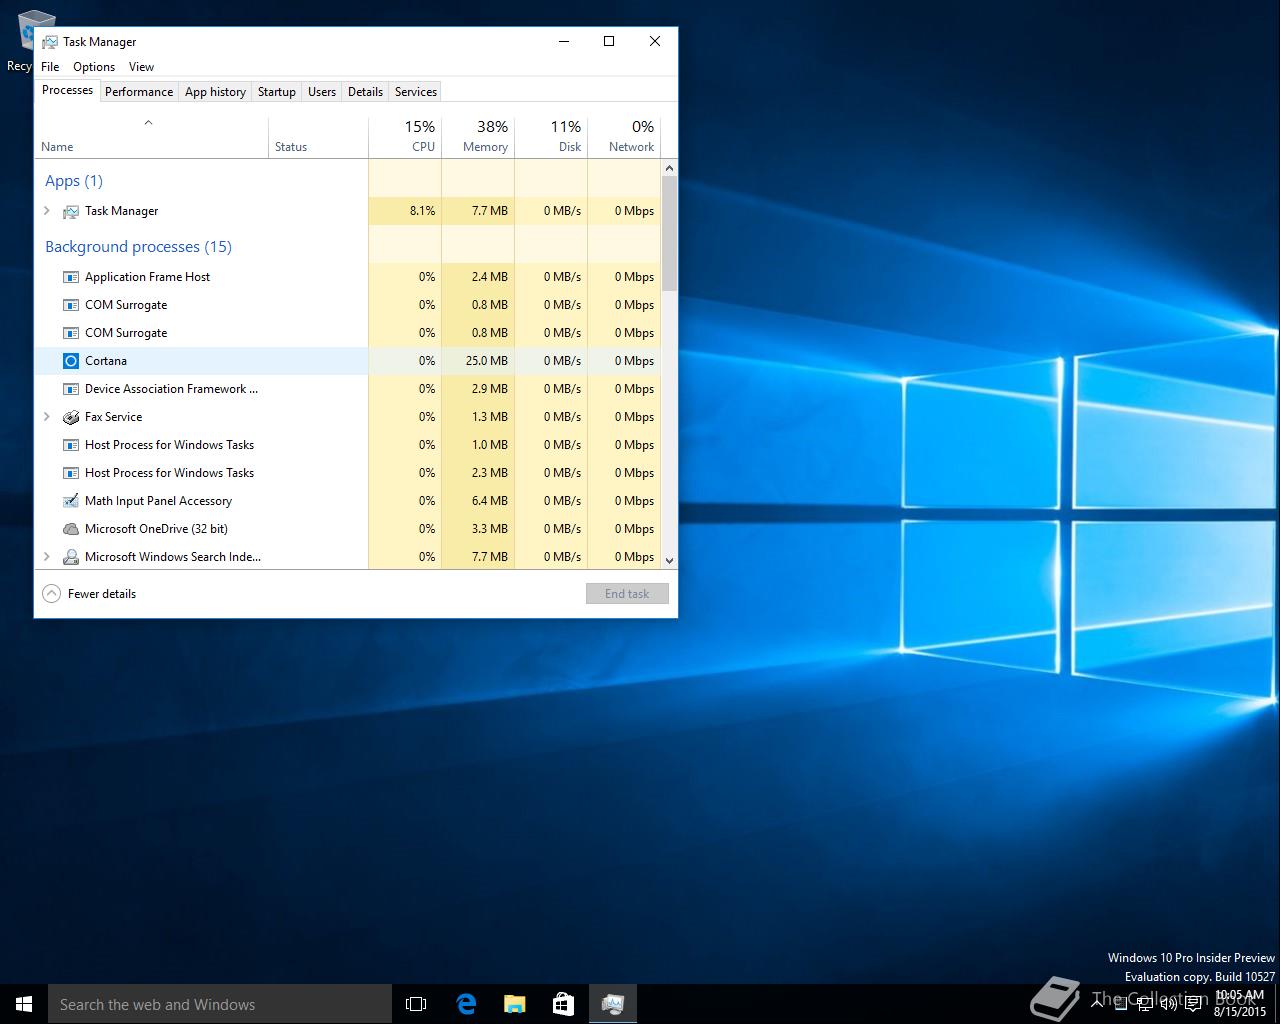
Task: Click the Application Frame Host process icon
Action: pyautogui.click(x=71, y=277)
